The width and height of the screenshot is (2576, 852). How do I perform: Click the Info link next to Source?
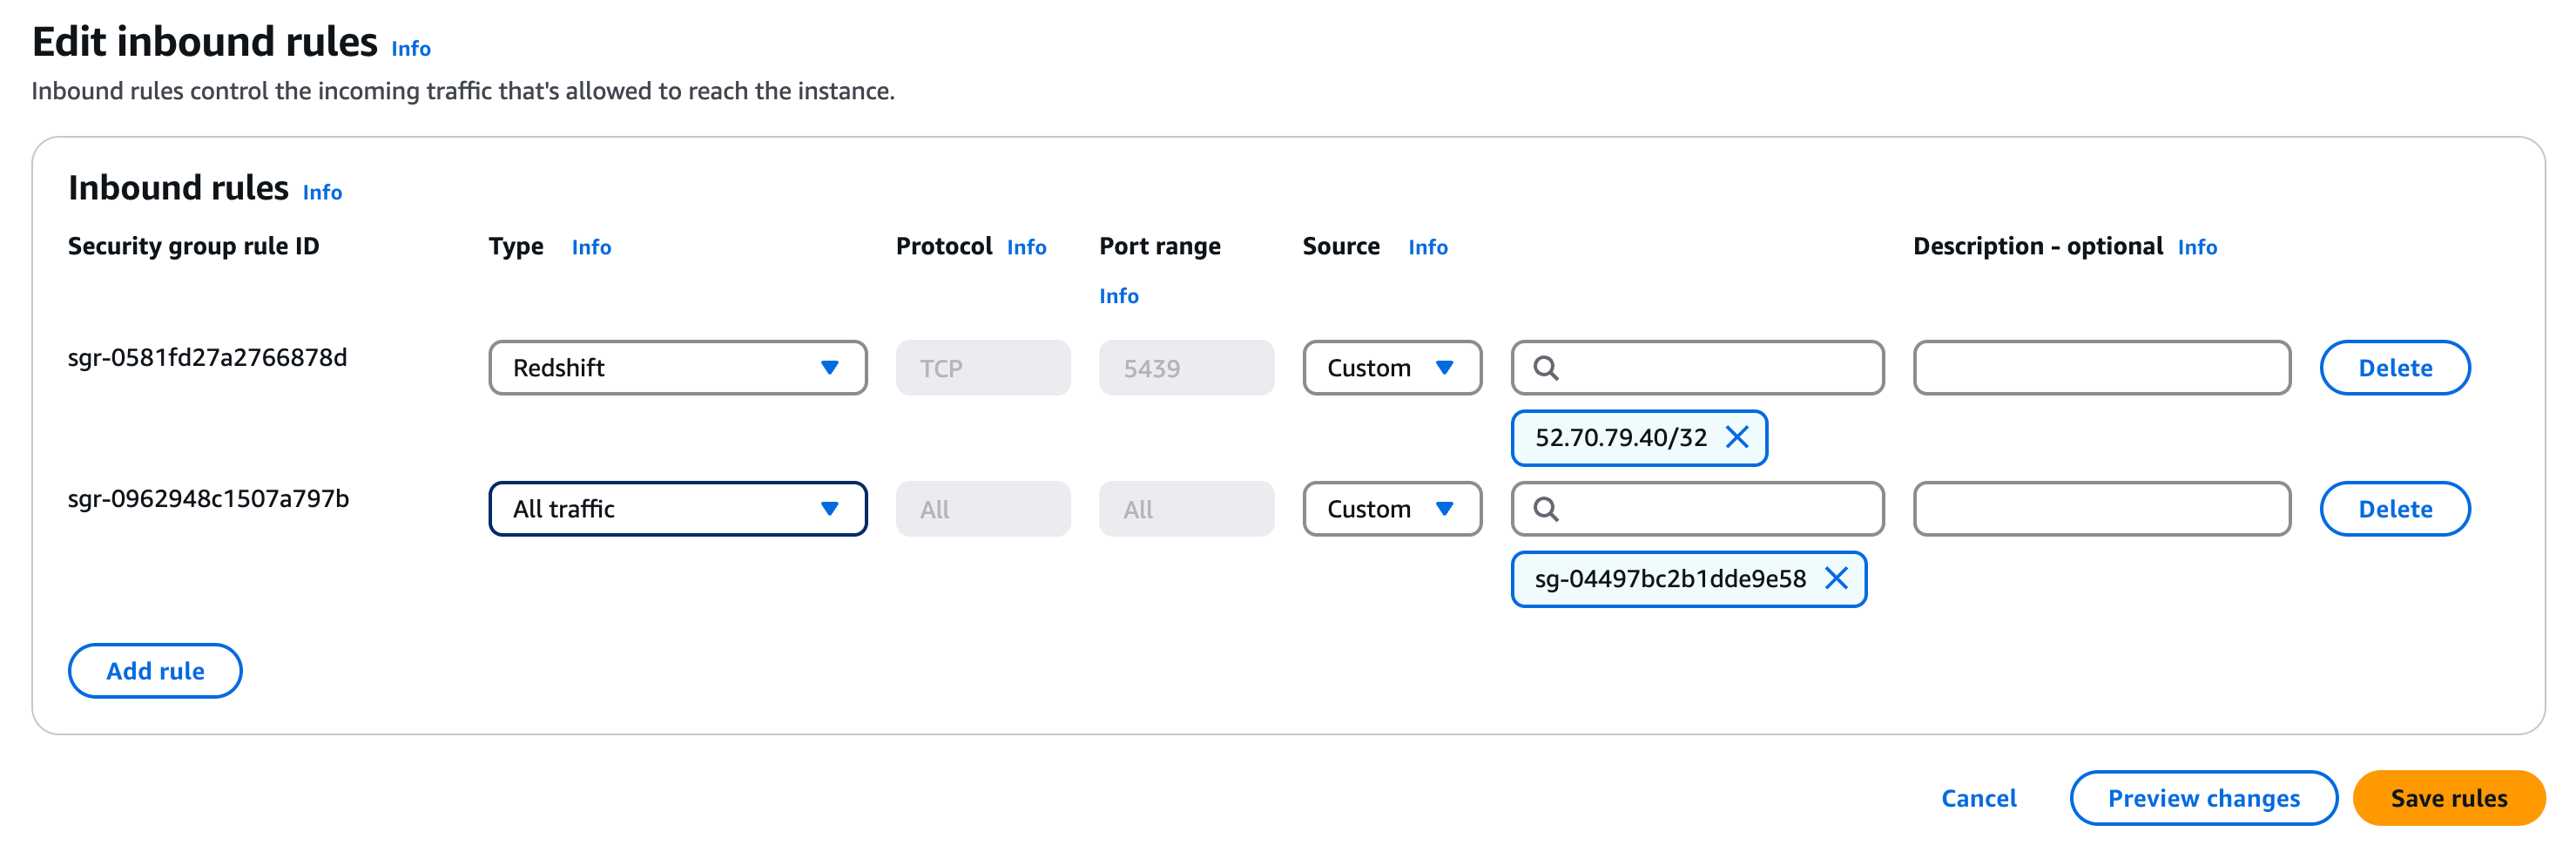1427,246
